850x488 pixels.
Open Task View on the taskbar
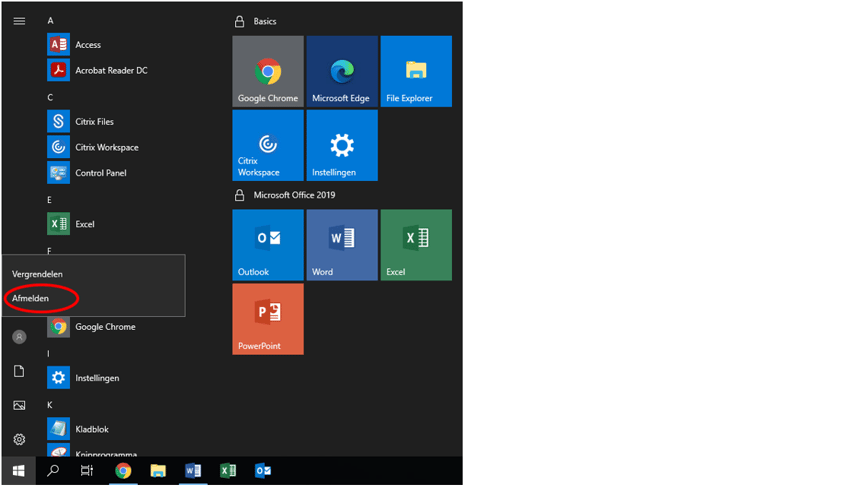click(87, 471)
